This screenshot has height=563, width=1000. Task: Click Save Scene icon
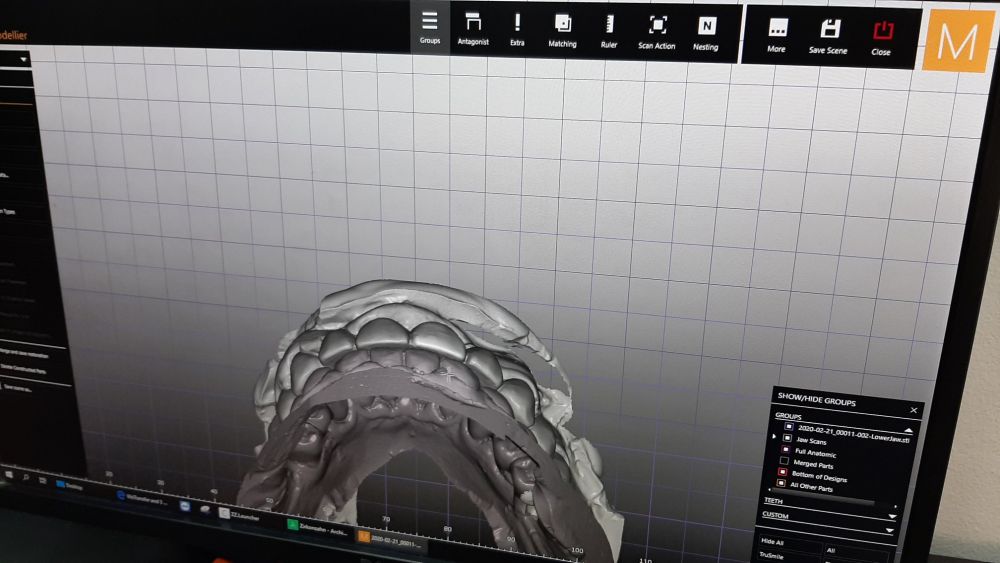[x=828, y=36]
